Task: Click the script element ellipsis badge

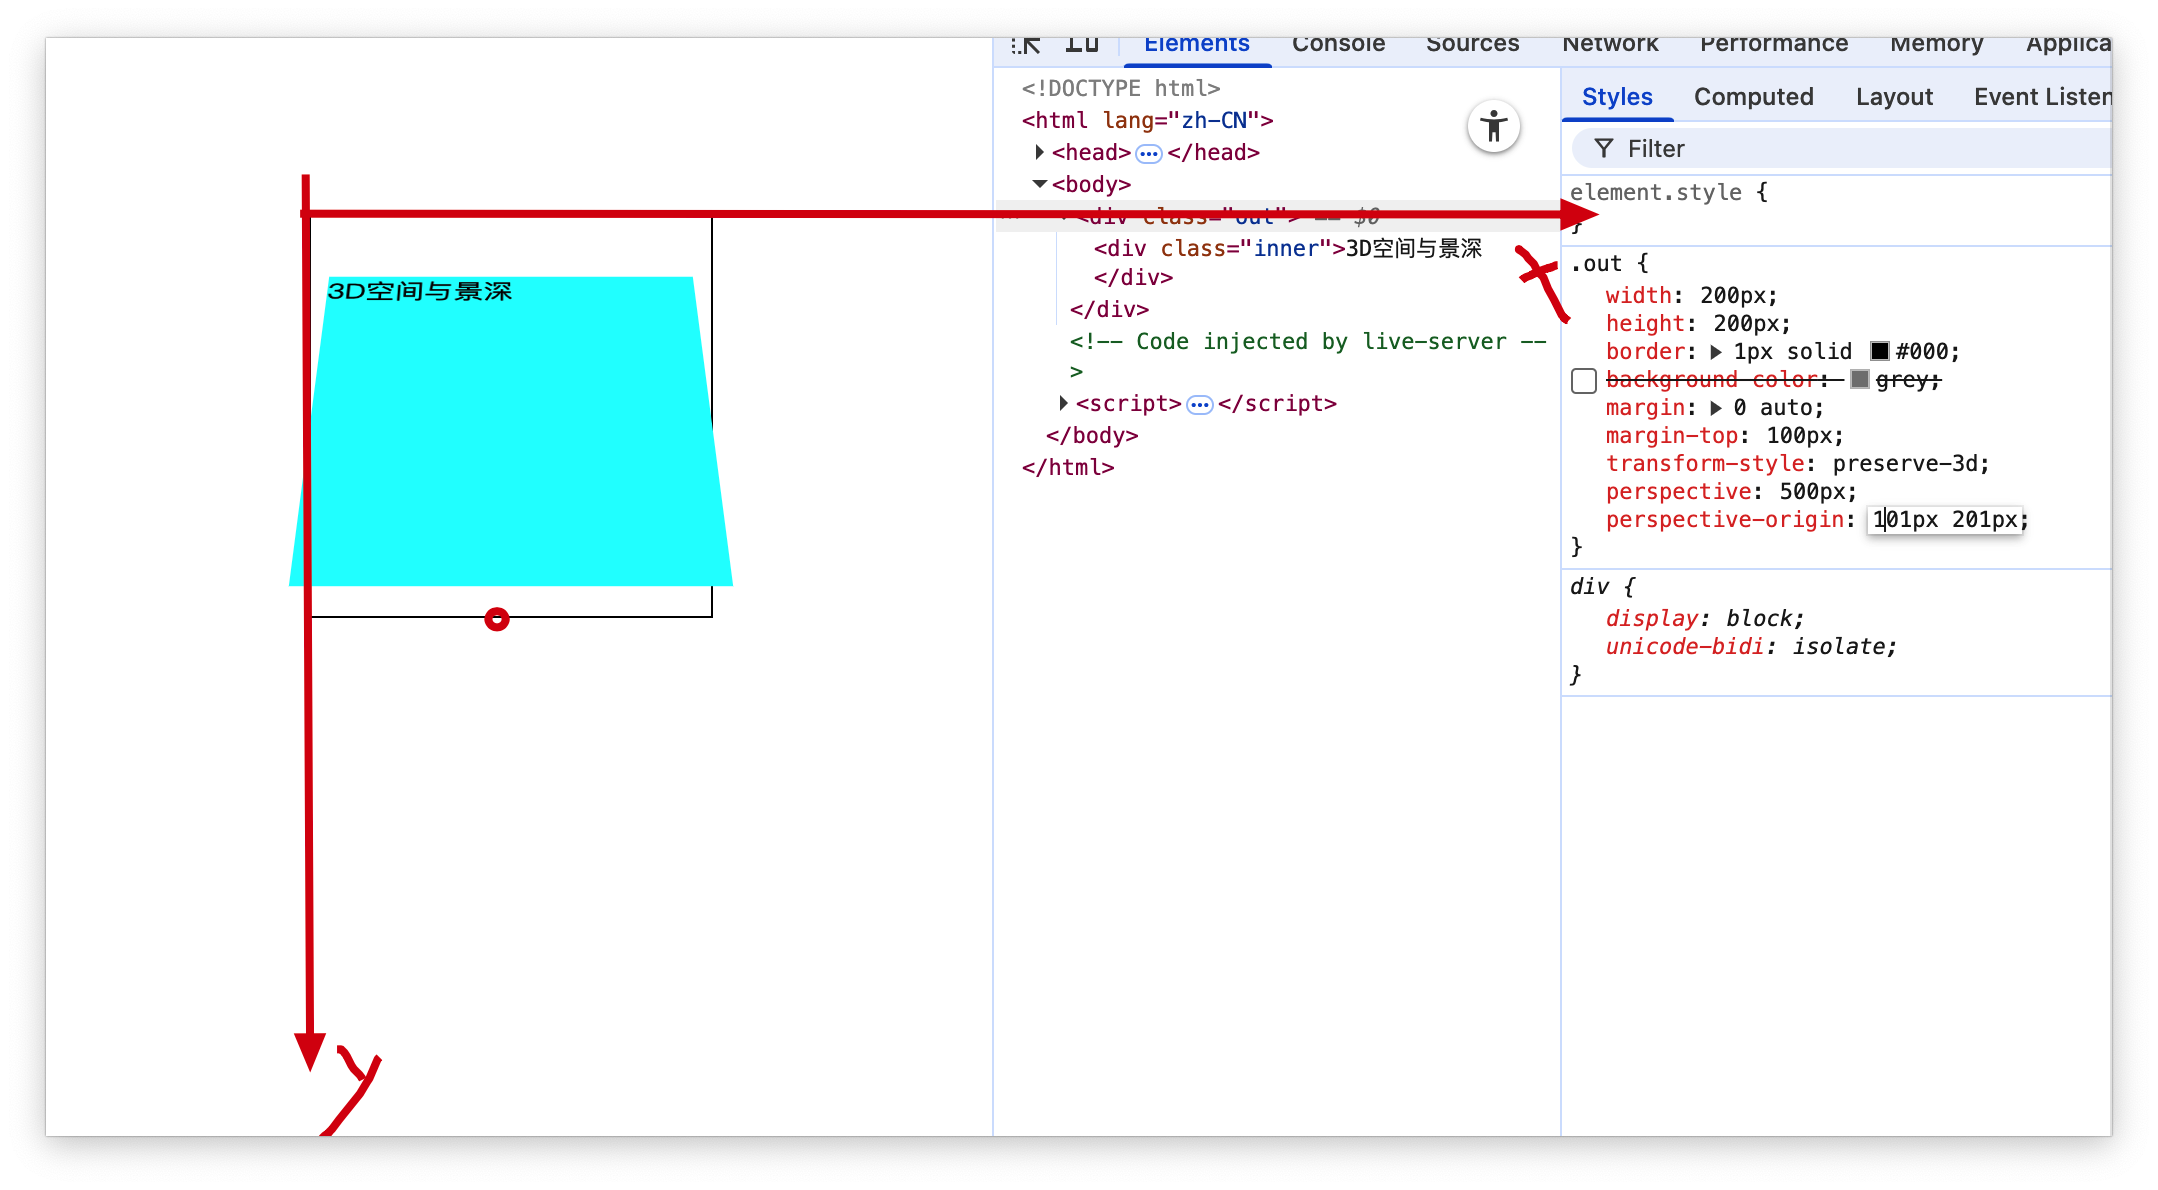Action: 1199,404
